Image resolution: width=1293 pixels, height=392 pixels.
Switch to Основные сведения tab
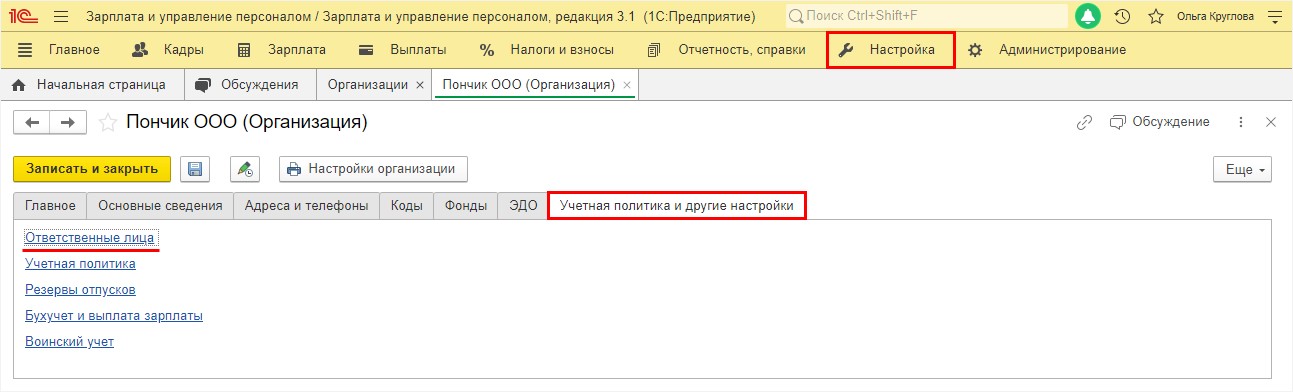(160, 205)
